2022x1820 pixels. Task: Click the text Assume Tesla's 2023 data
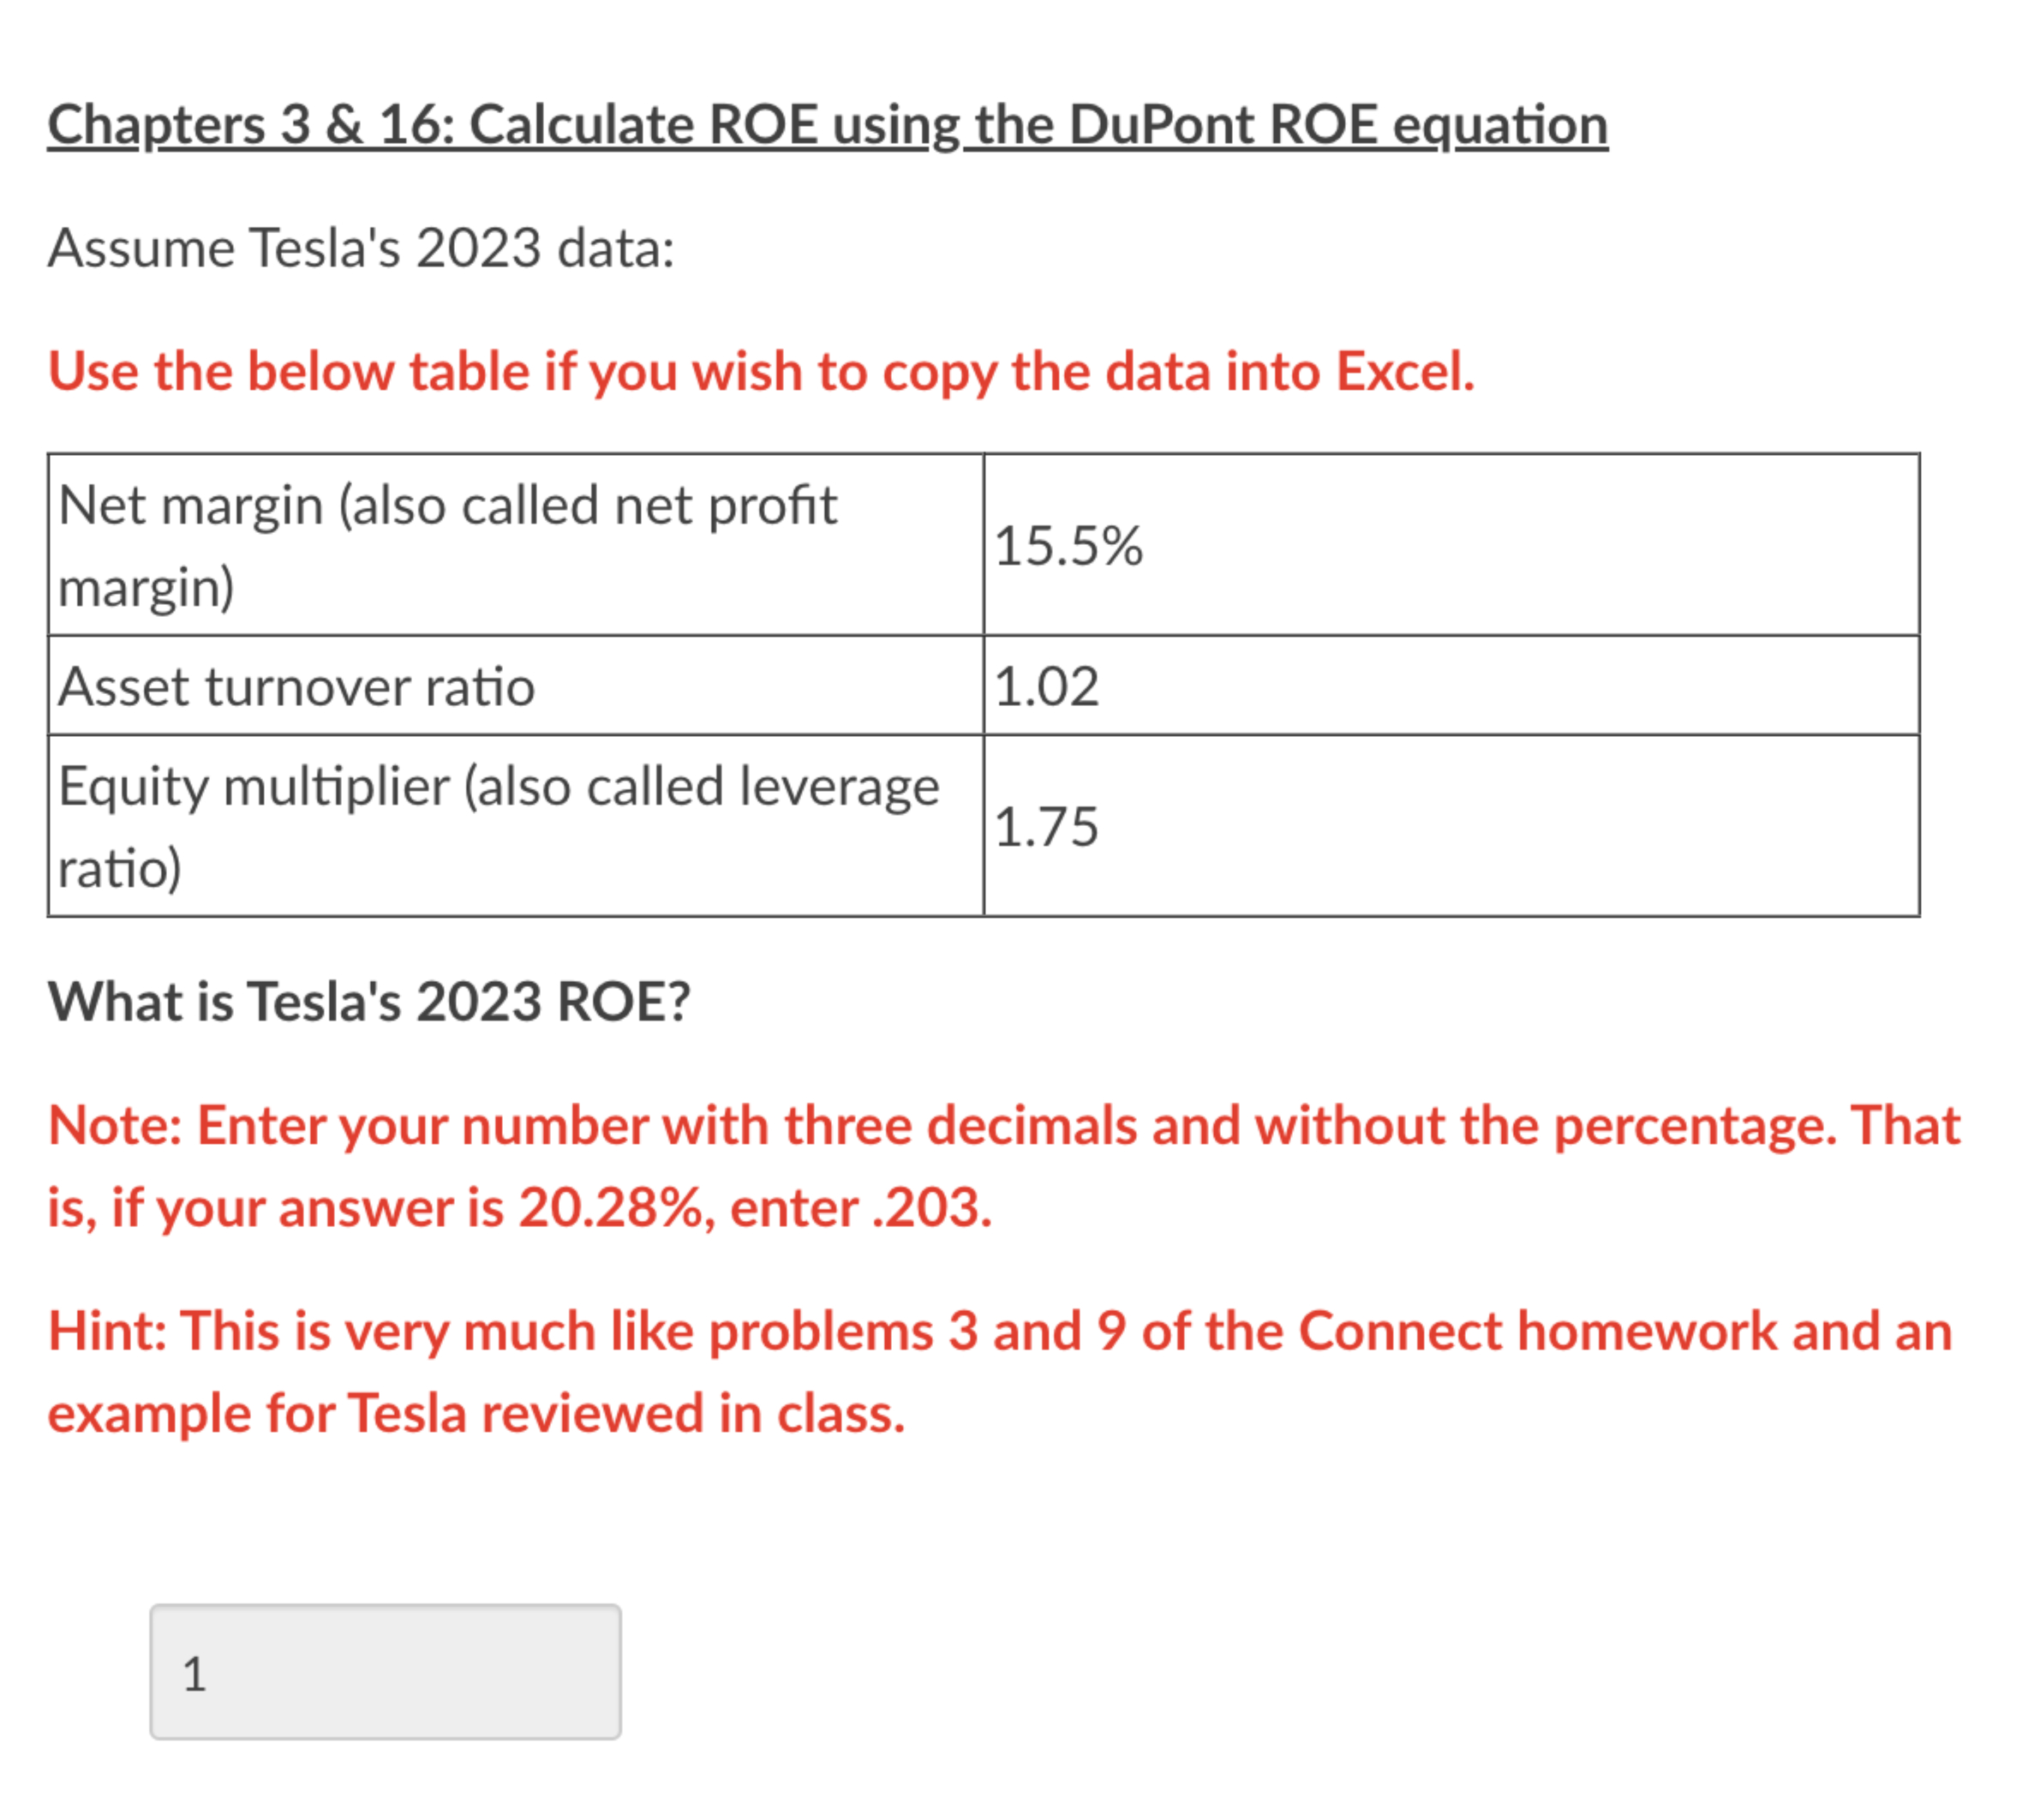[364, 249]
